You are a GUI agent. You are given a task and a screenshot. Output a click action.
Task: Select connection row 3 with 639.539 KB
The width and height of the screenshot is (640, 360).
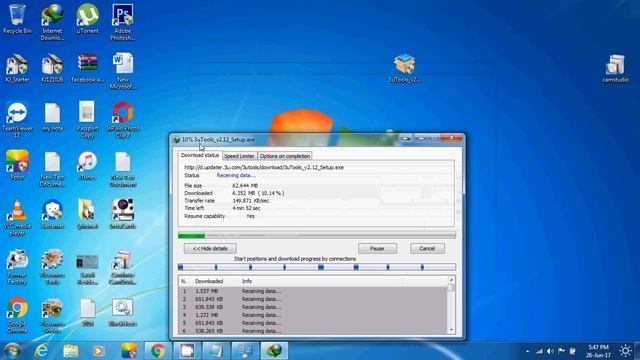[313, 307]
